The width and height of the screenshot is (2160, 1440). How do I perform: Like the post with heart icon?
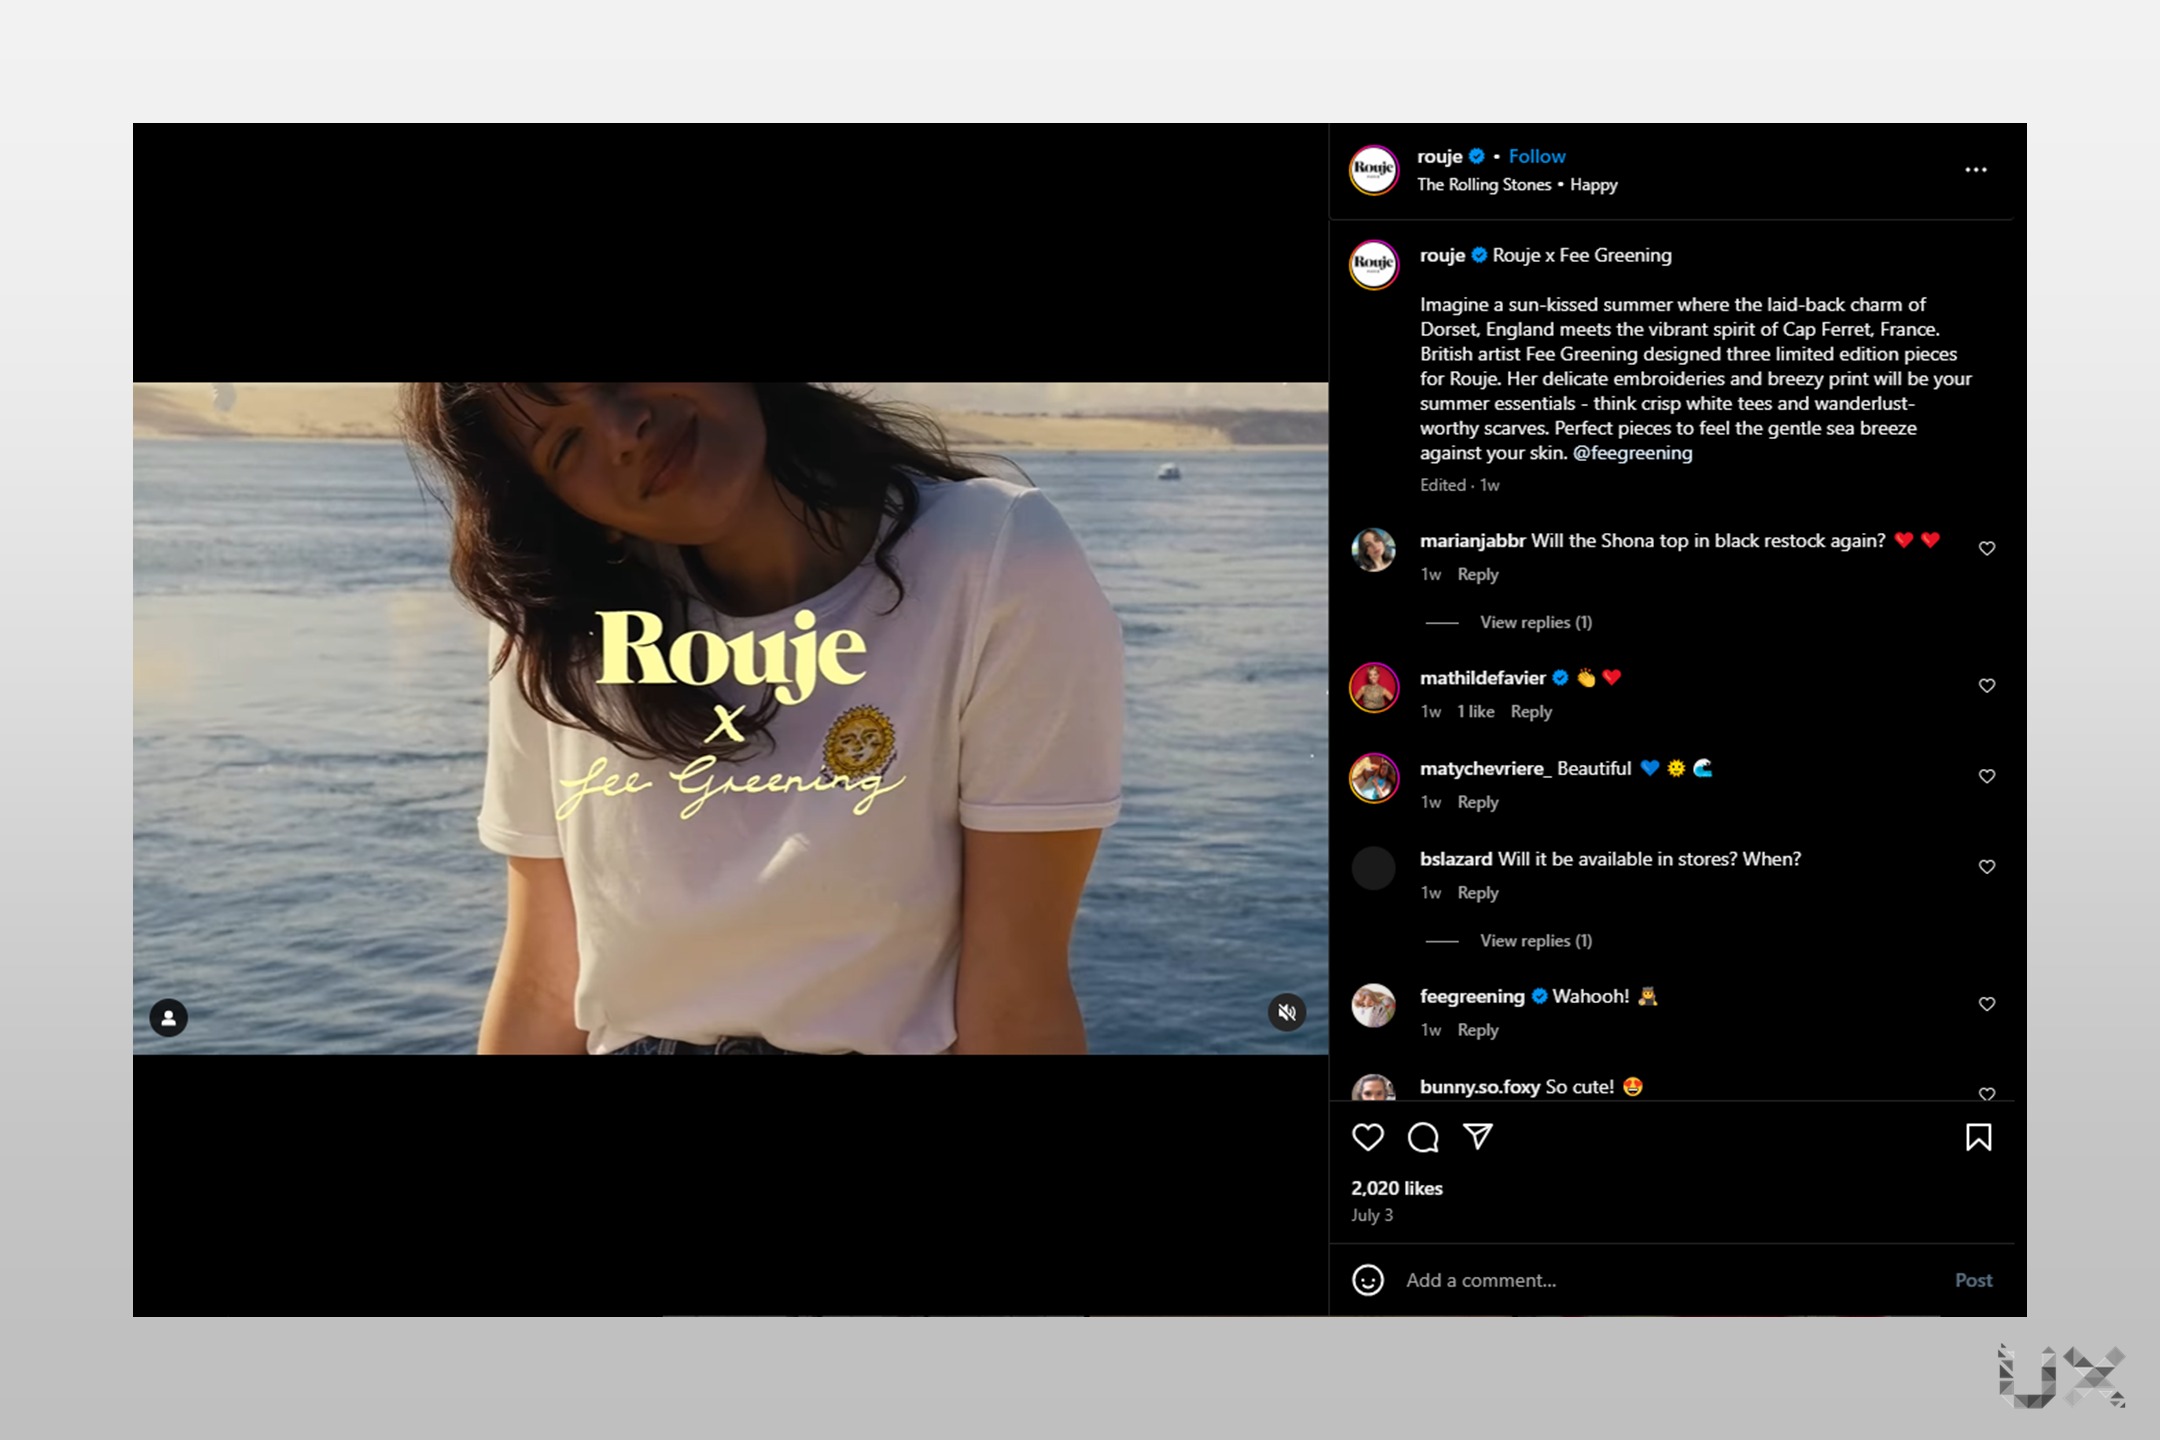[1368, 1137]
